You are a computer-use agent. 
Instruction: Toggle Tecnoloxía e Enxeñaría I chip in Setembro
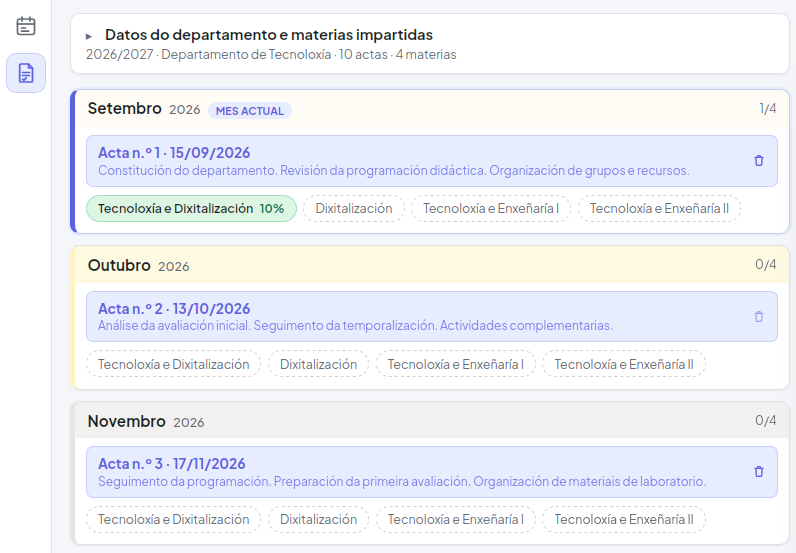(491, 209)
